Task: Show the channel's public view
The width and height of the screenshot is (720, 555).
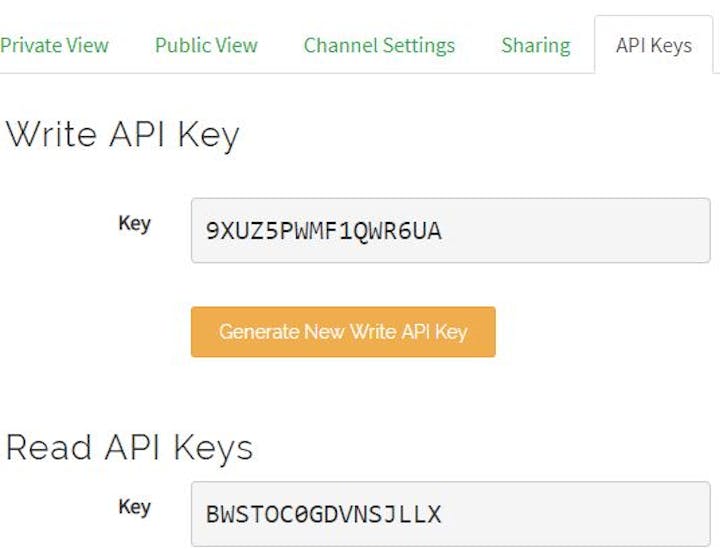Action: point(206,45)
